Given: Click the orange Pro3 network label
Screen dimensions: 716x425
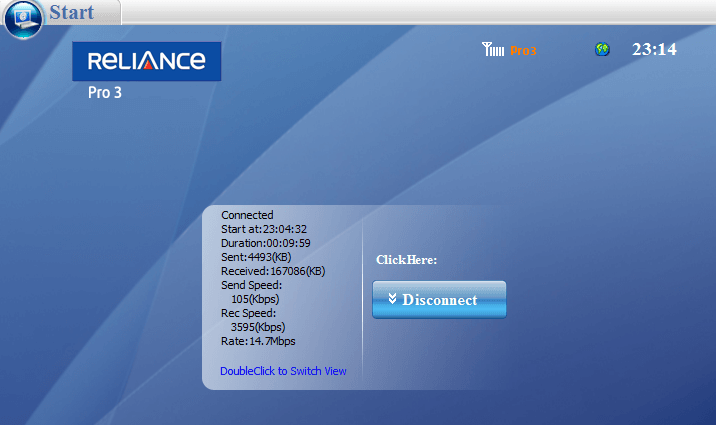Looking at the screenshot, I should 523,50.
